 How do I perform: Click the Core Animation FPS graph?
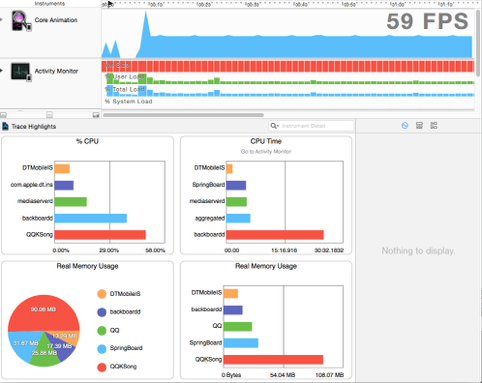287,46
